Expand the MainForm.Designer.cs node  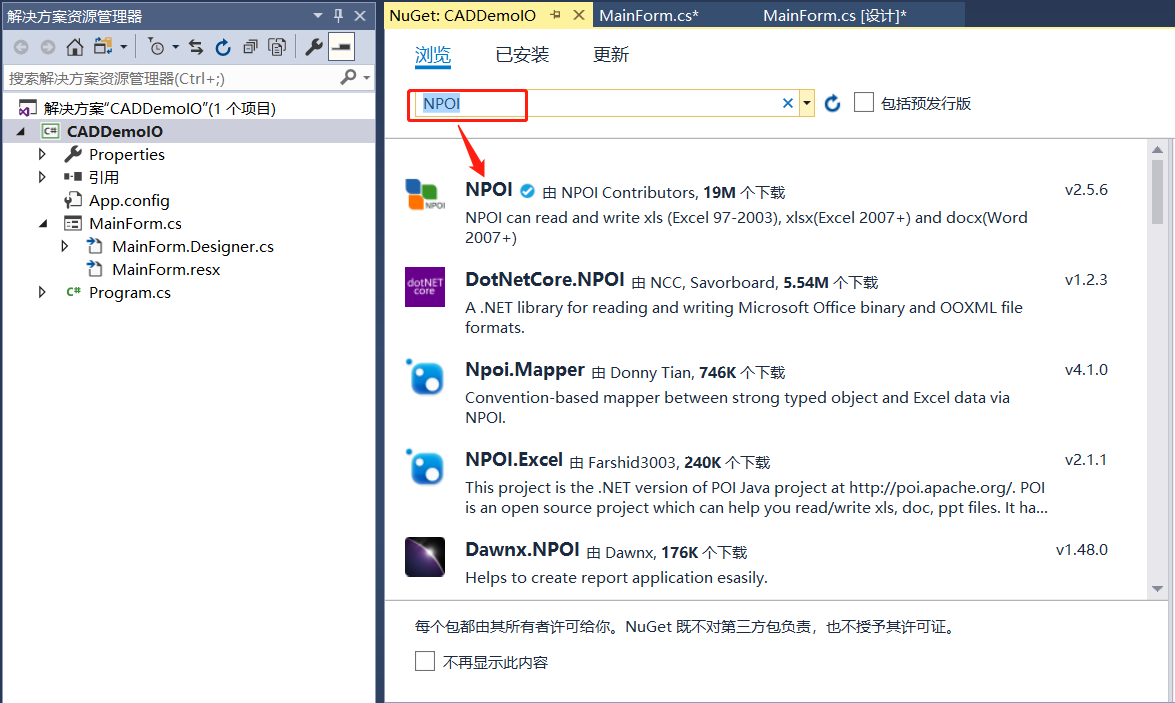pyautogui.click(x=65, y=247)
